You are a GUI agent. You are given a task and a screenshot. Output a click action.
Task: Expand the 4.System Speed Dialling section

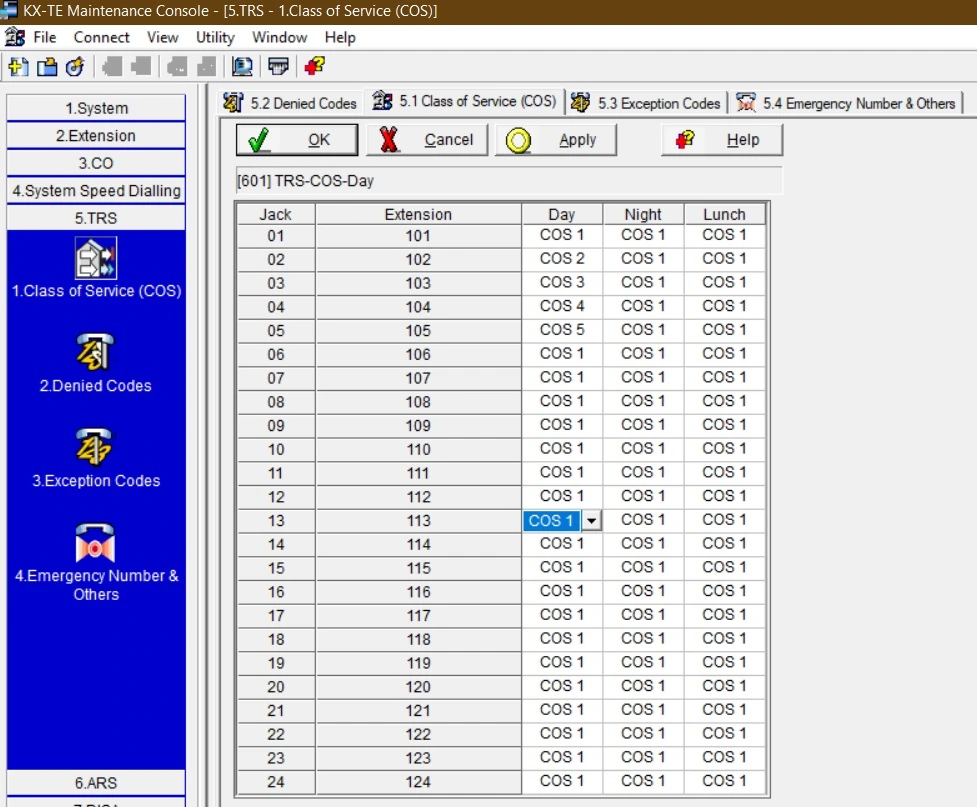[x=96, y=190]
